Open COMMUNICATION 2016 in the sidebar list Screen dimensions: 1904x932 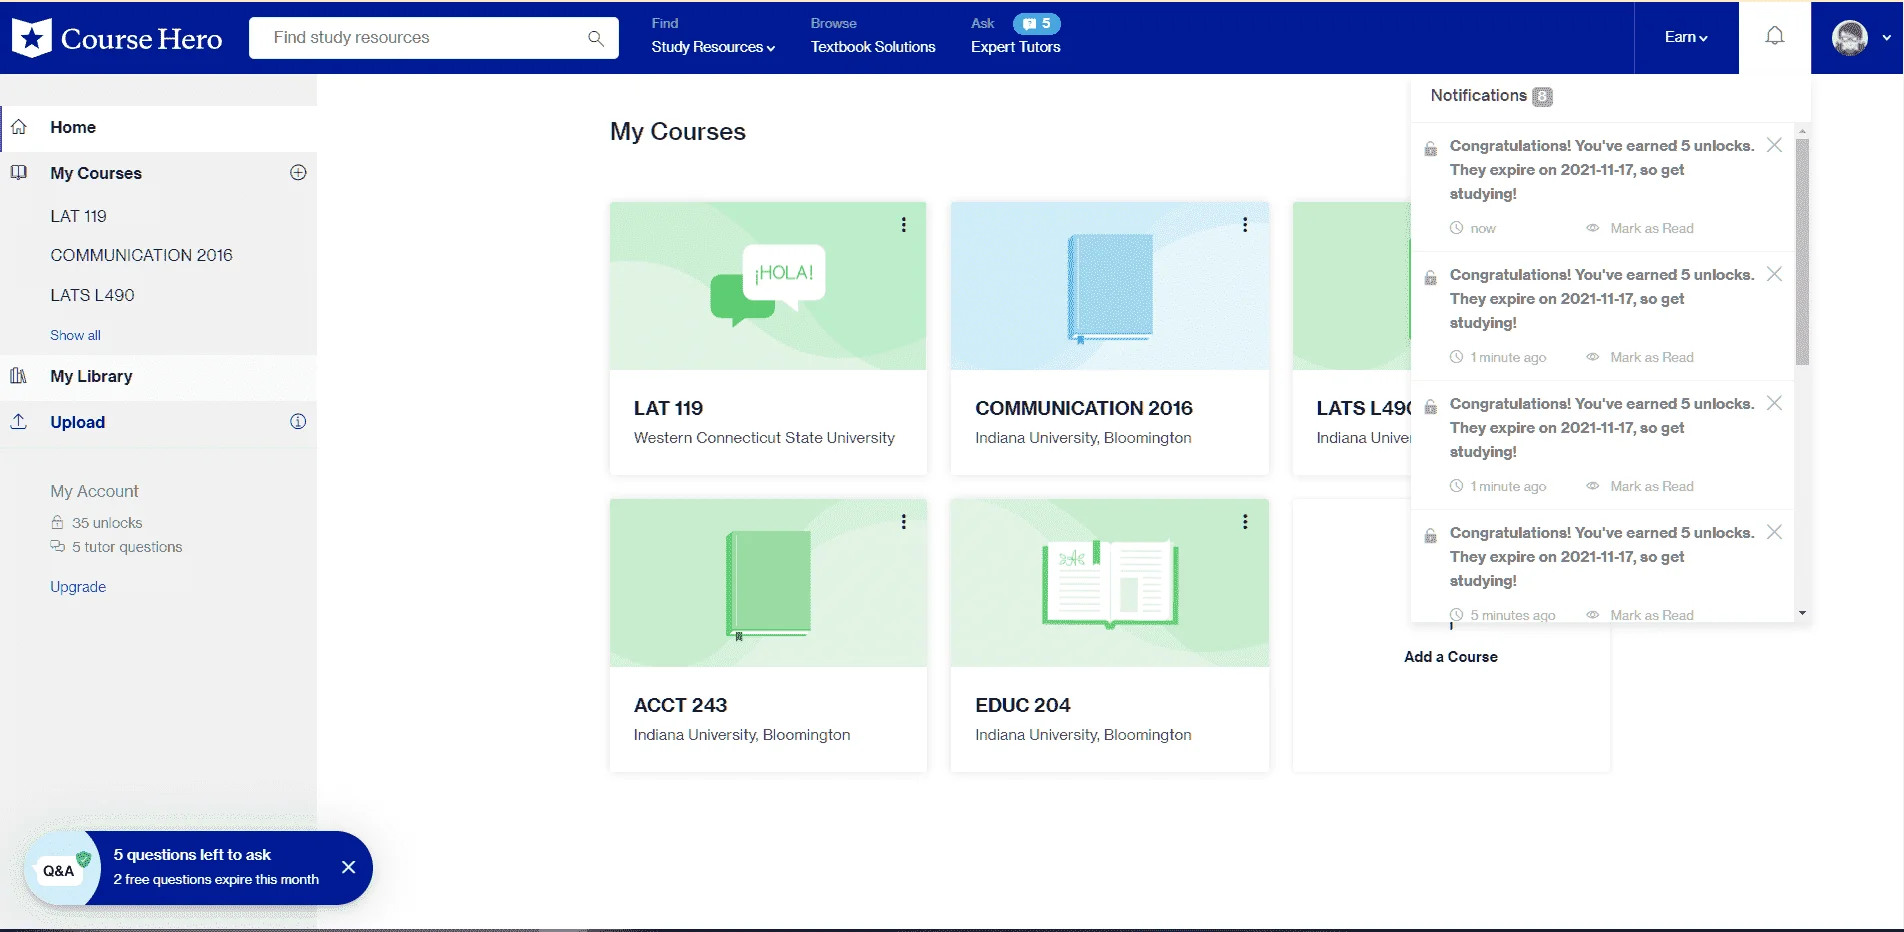pyautogui.click(x=141, y=255)
